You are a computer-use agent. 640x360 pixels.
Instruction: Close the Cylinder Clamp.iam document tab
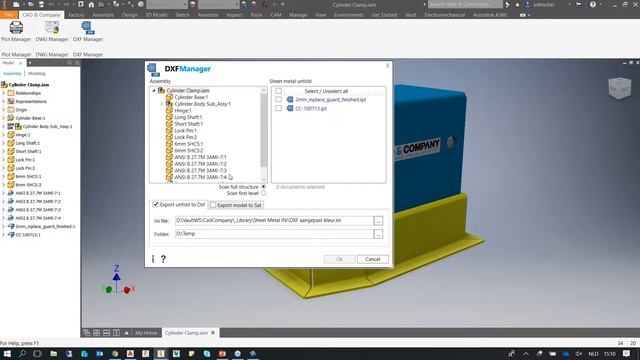(x=213, y=333)
